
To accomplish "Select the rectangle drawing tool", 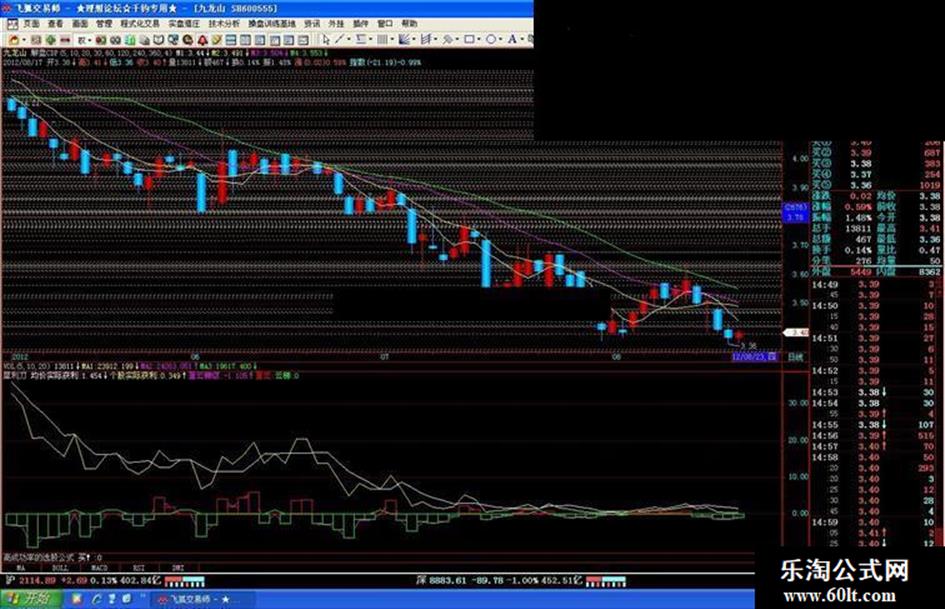I will point(470,40).
